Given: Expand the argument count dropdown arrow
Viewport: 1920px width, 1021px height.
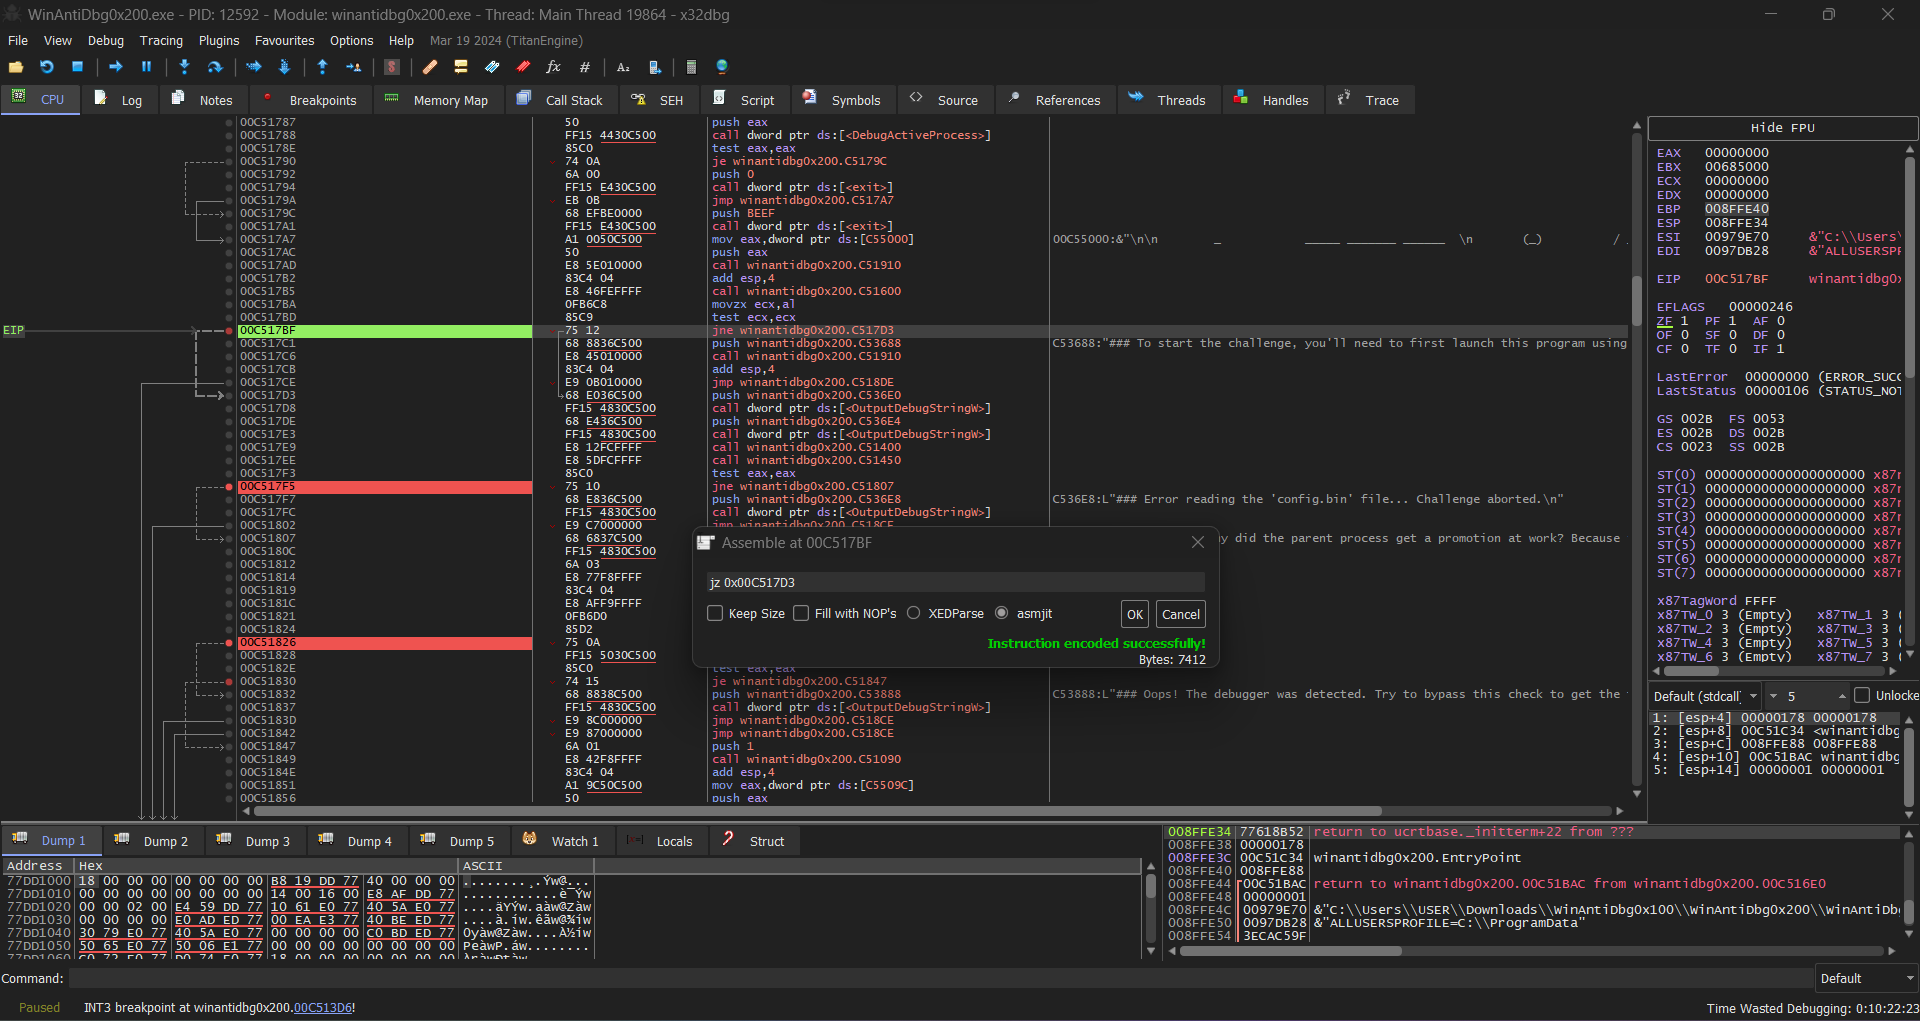Looking at the screenshot, I should [1774, 696].
